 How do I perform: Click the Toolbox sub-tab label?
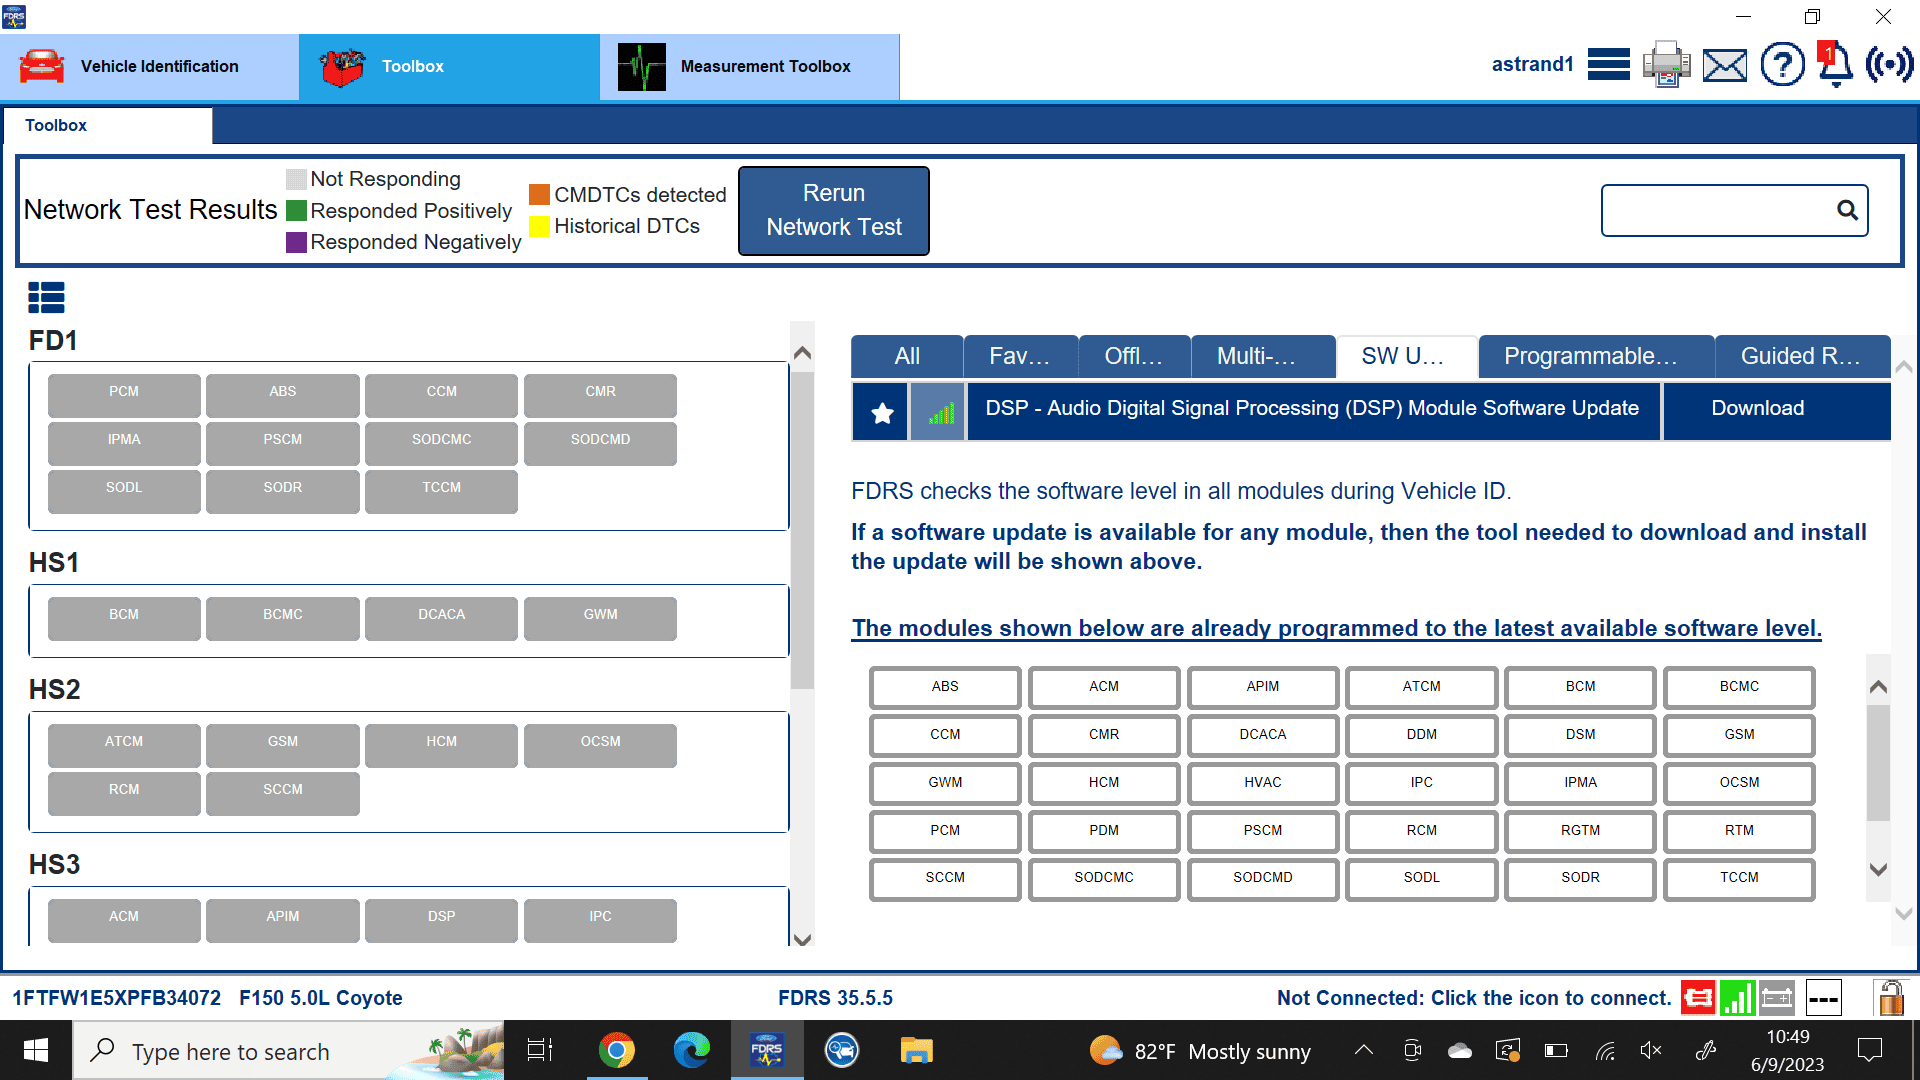56,125
